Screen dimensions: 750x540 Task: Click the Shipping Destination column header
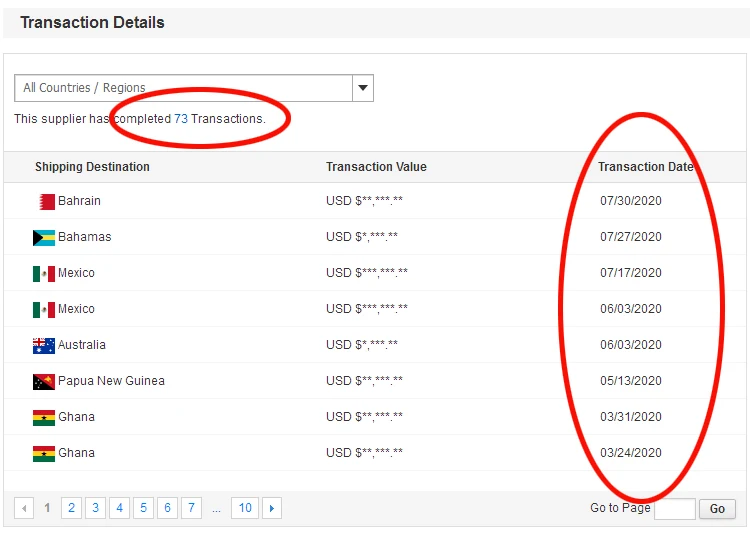pyautogui.click(x=92, y=167)
